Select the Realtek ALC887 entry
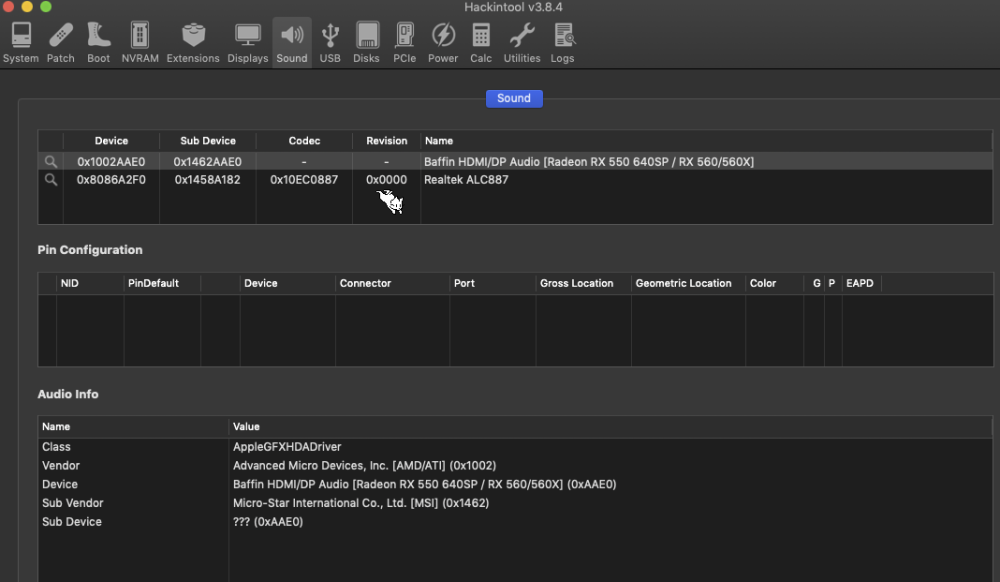This screenshot has width=1000, height=582. click(x=466, y=180)
